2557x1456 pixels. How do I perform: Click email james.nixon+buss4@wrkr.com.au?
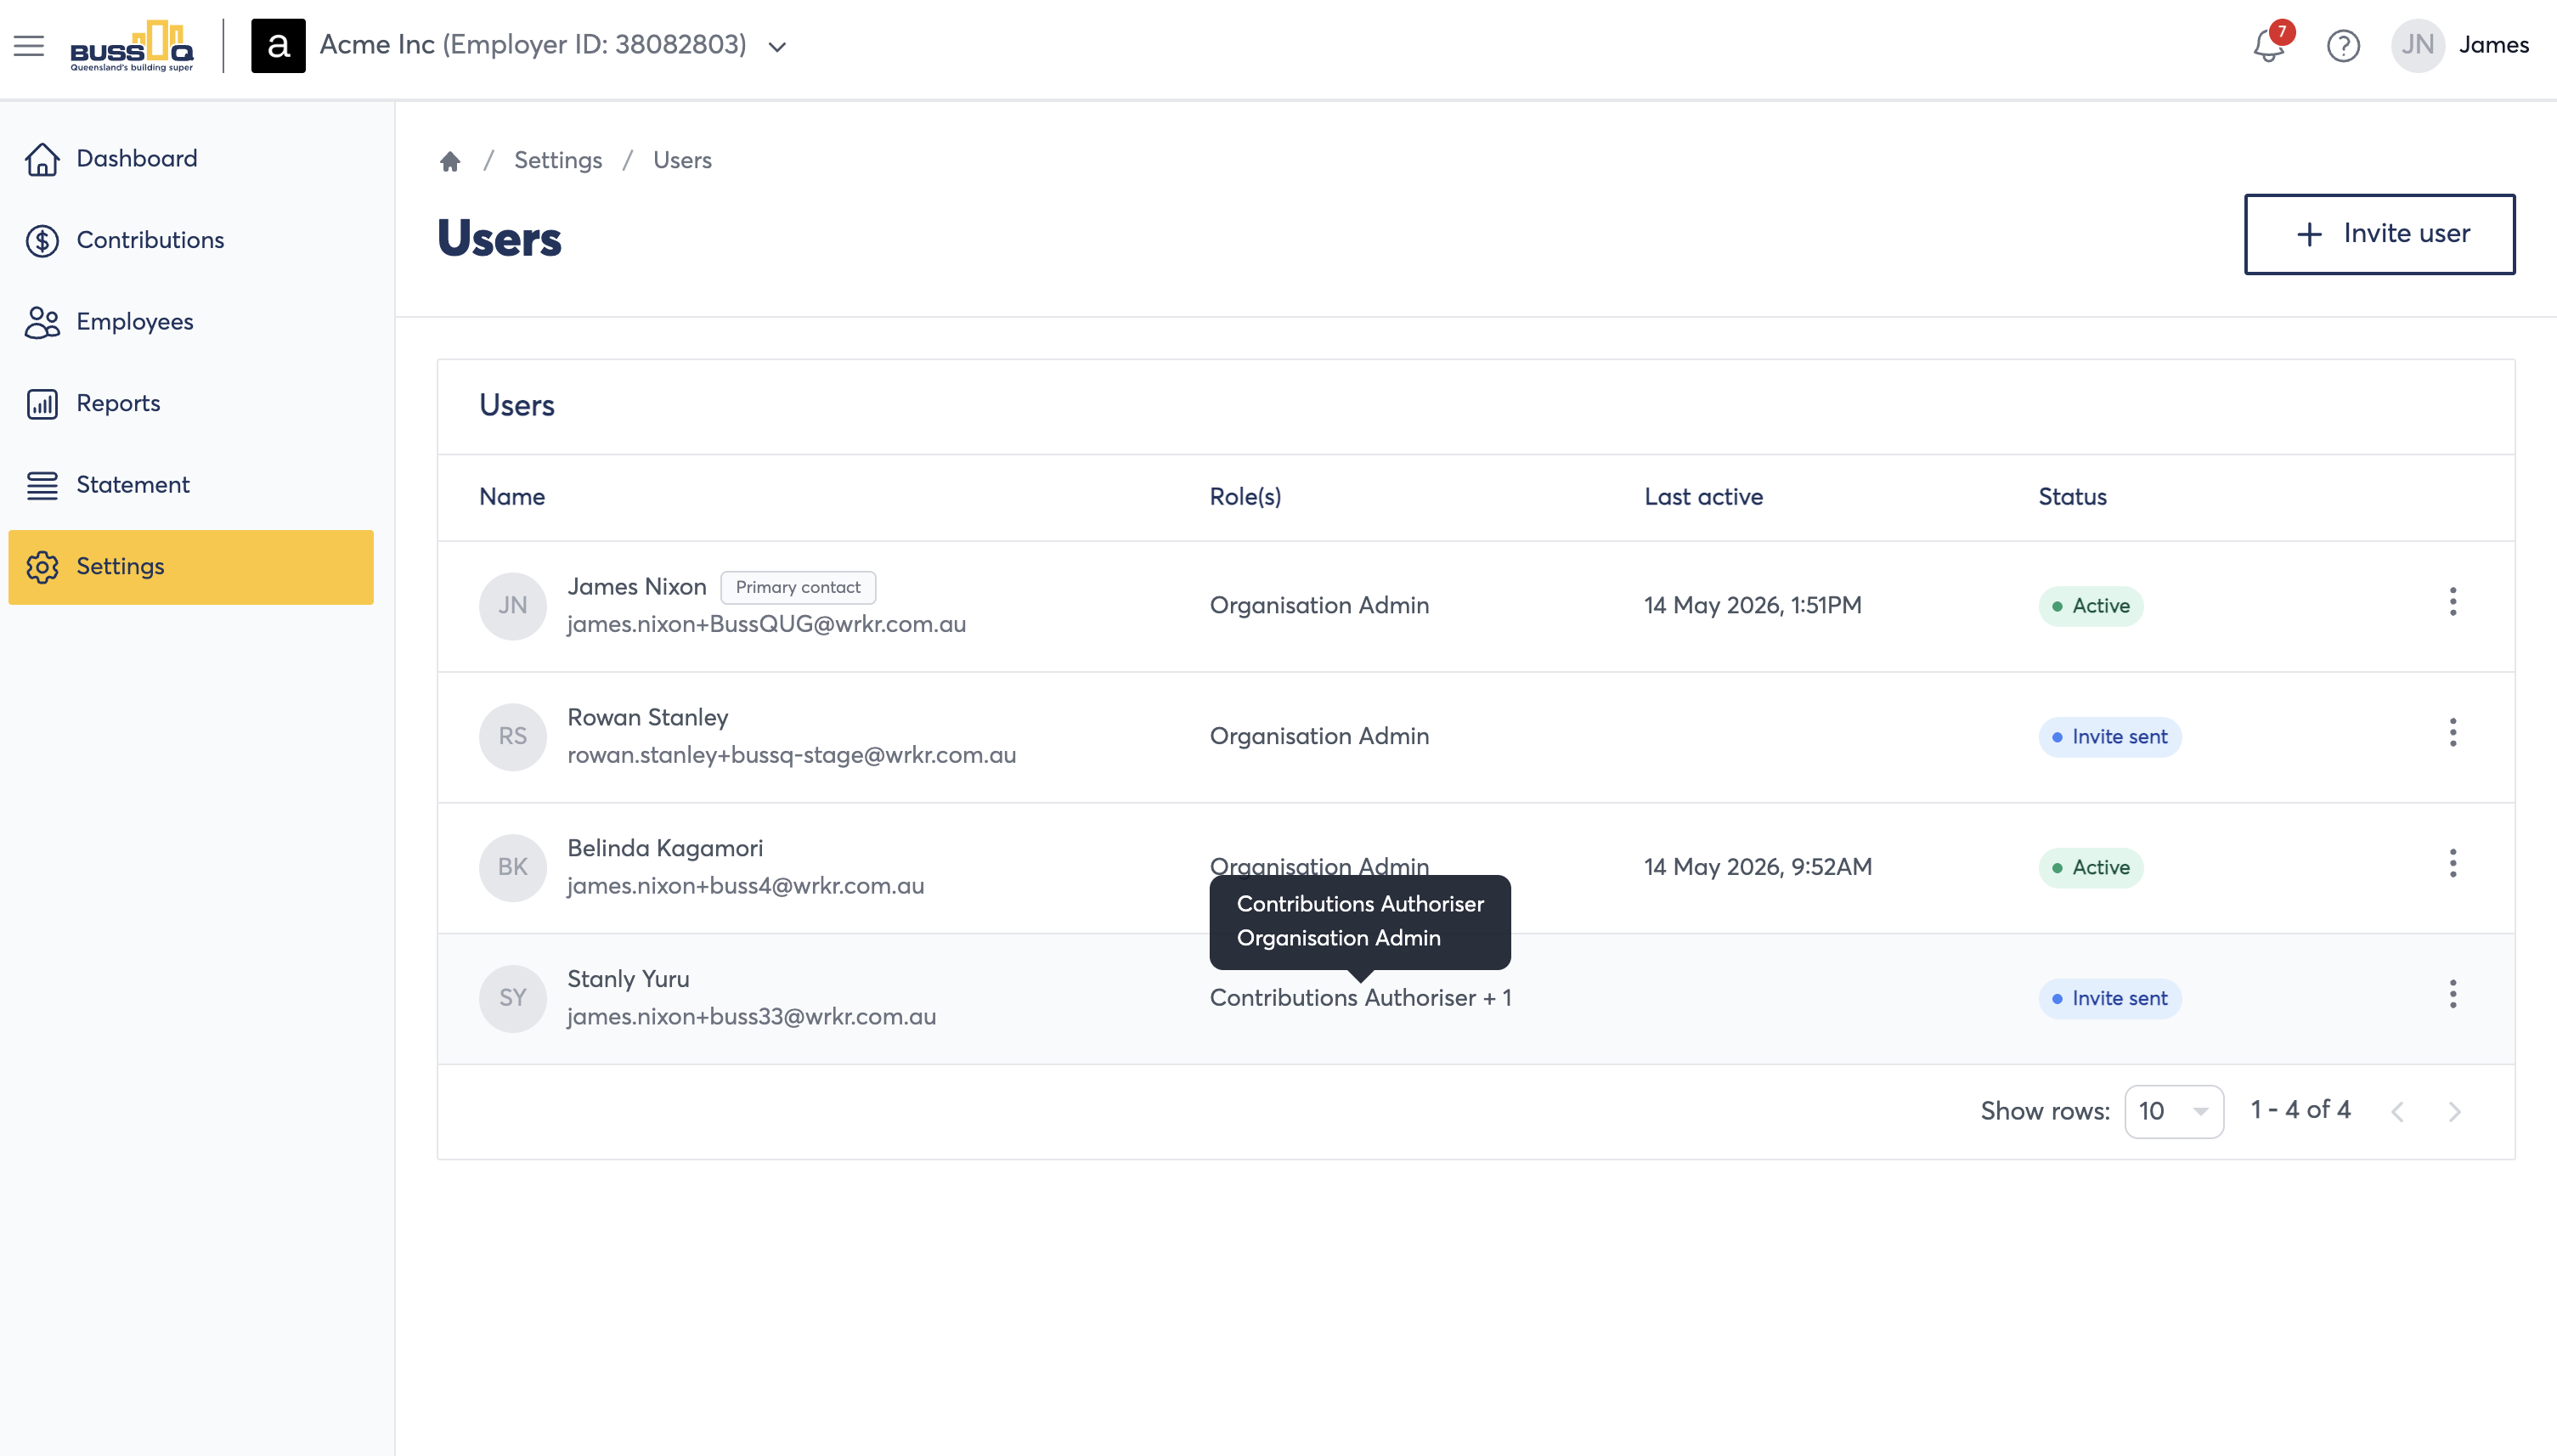745,886
